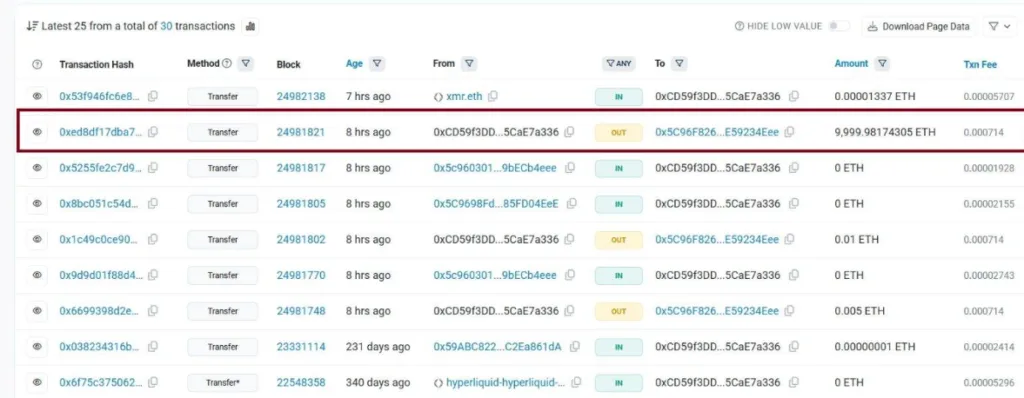Open transaction hash 0x53f946fc6e8
The height and width of the screenshot is (398, 1024).
point(100,96)
